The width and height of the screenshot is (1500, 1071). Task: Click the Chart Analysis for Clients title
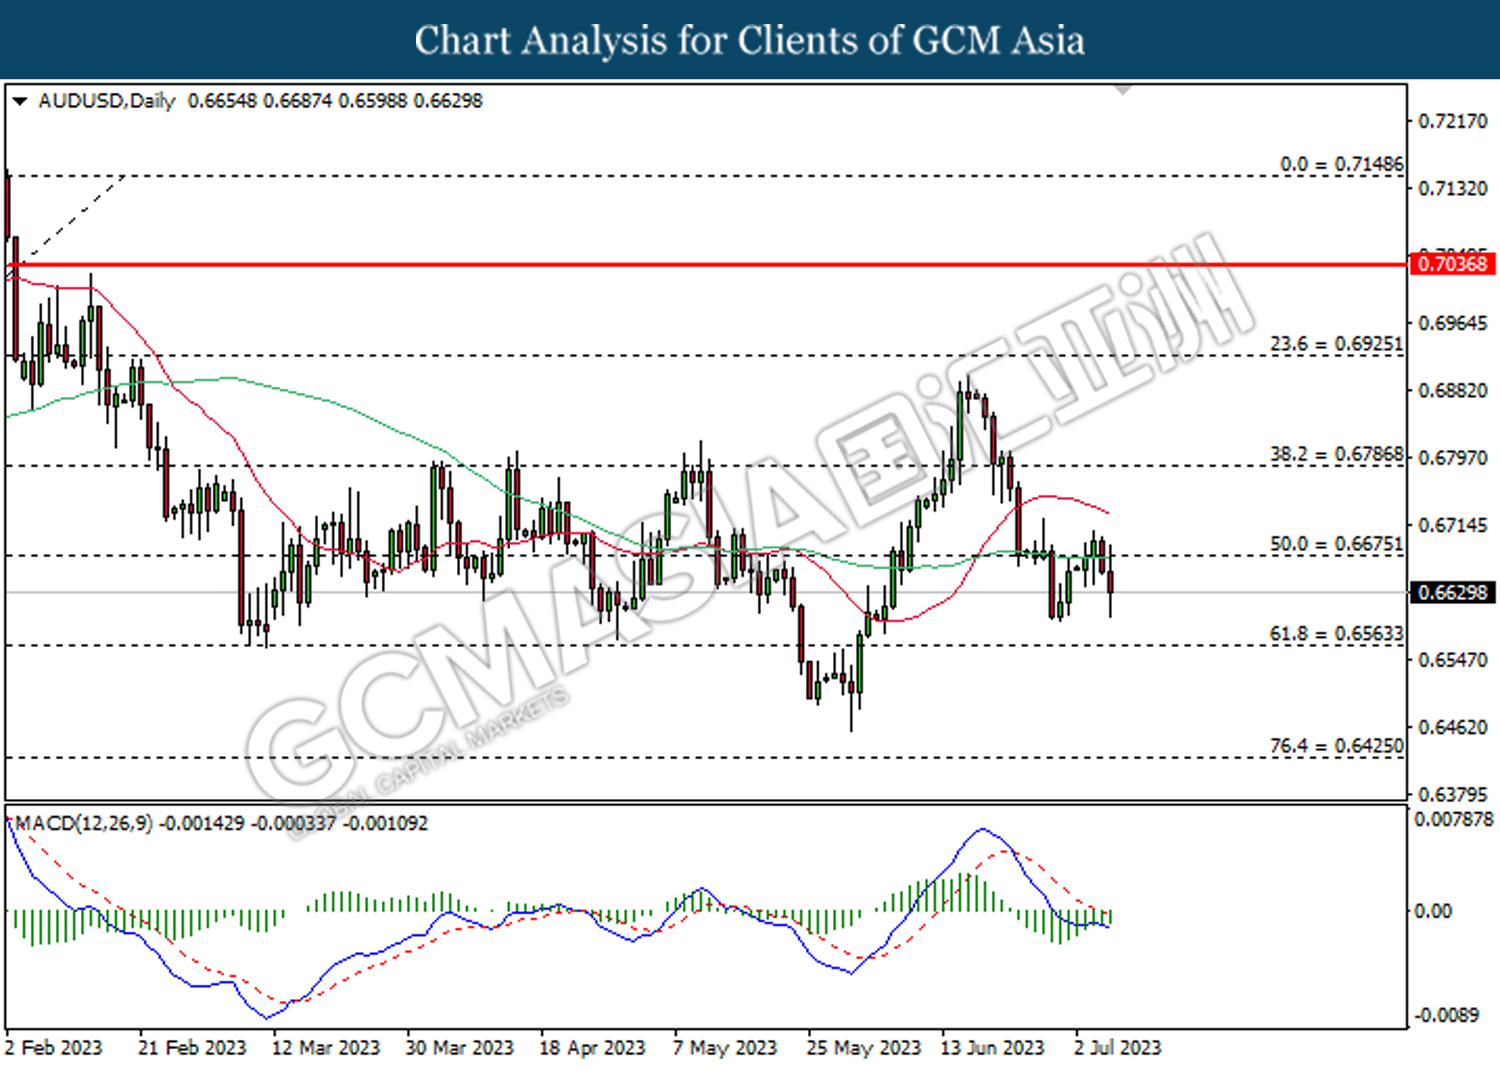(749, 40)
